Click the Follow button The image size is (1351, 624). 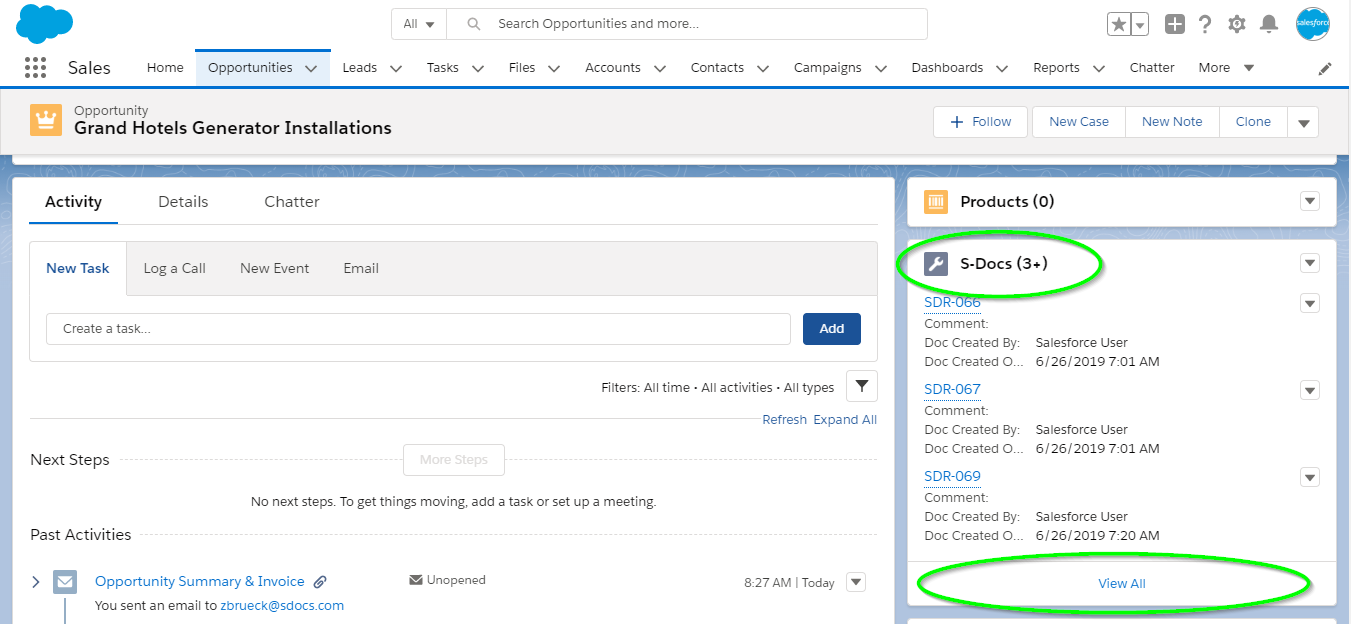(981, 122)
